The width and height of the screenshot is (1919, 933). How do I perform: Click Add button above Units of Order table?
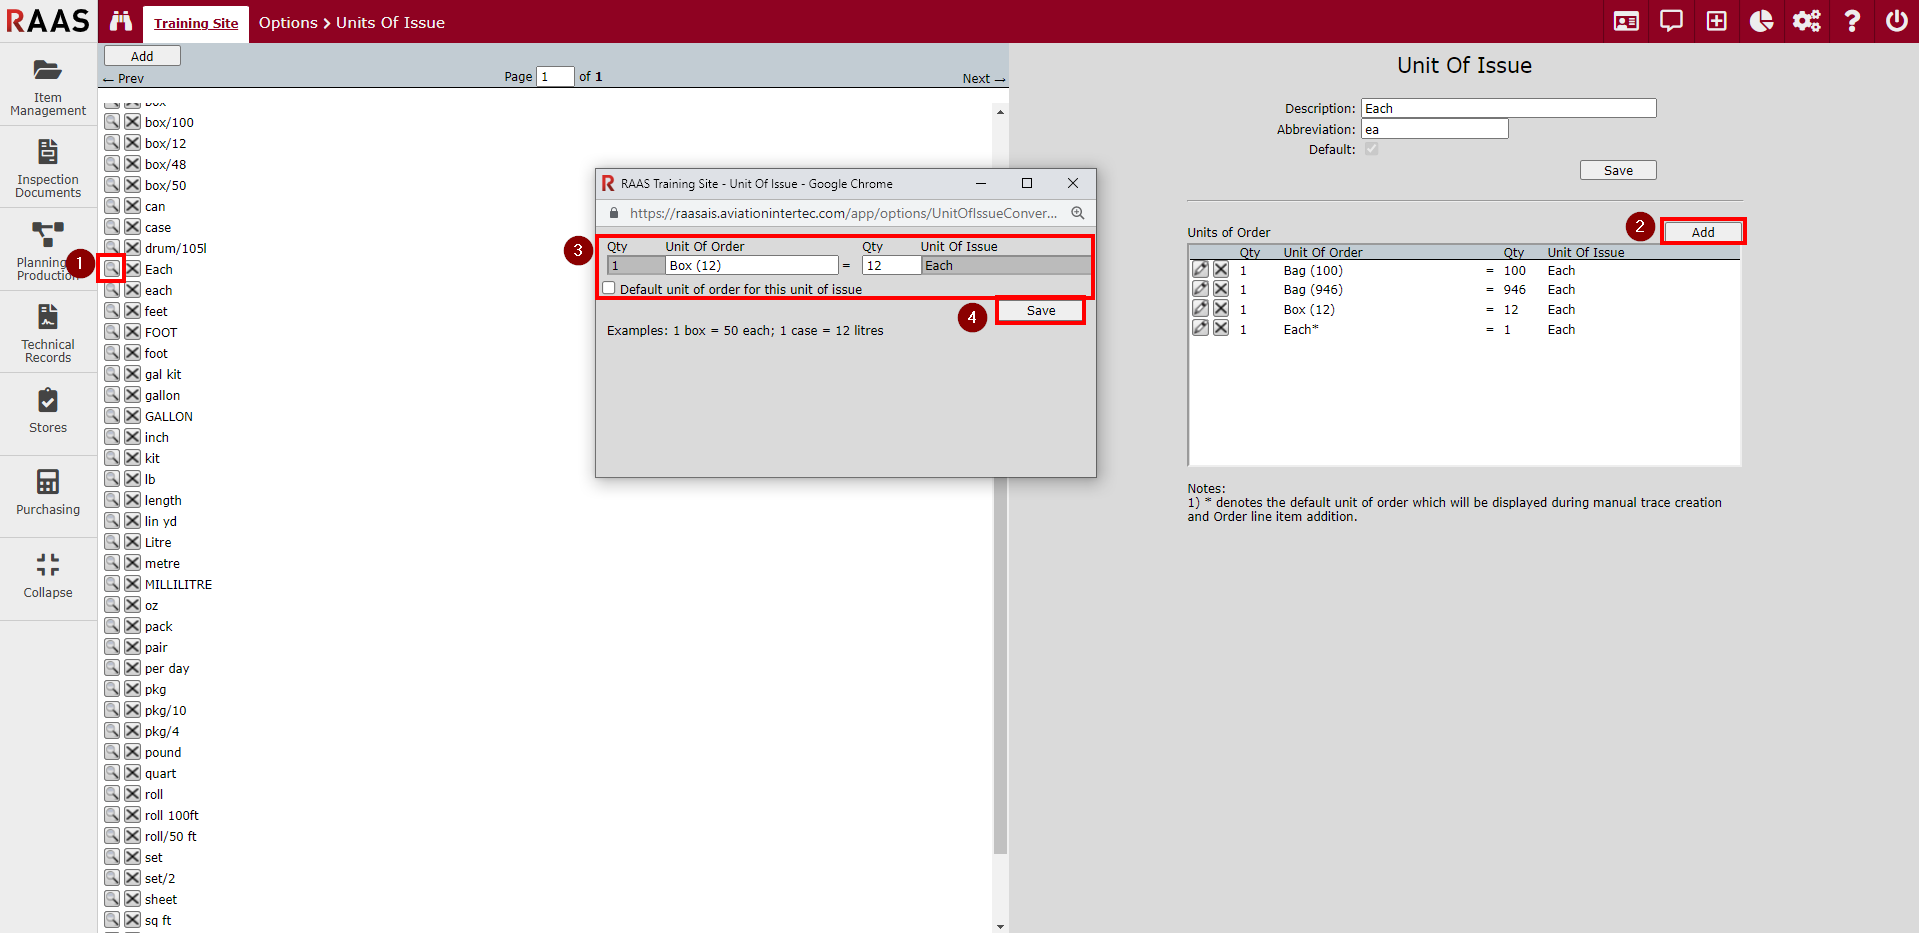[x=1702, y=232]
